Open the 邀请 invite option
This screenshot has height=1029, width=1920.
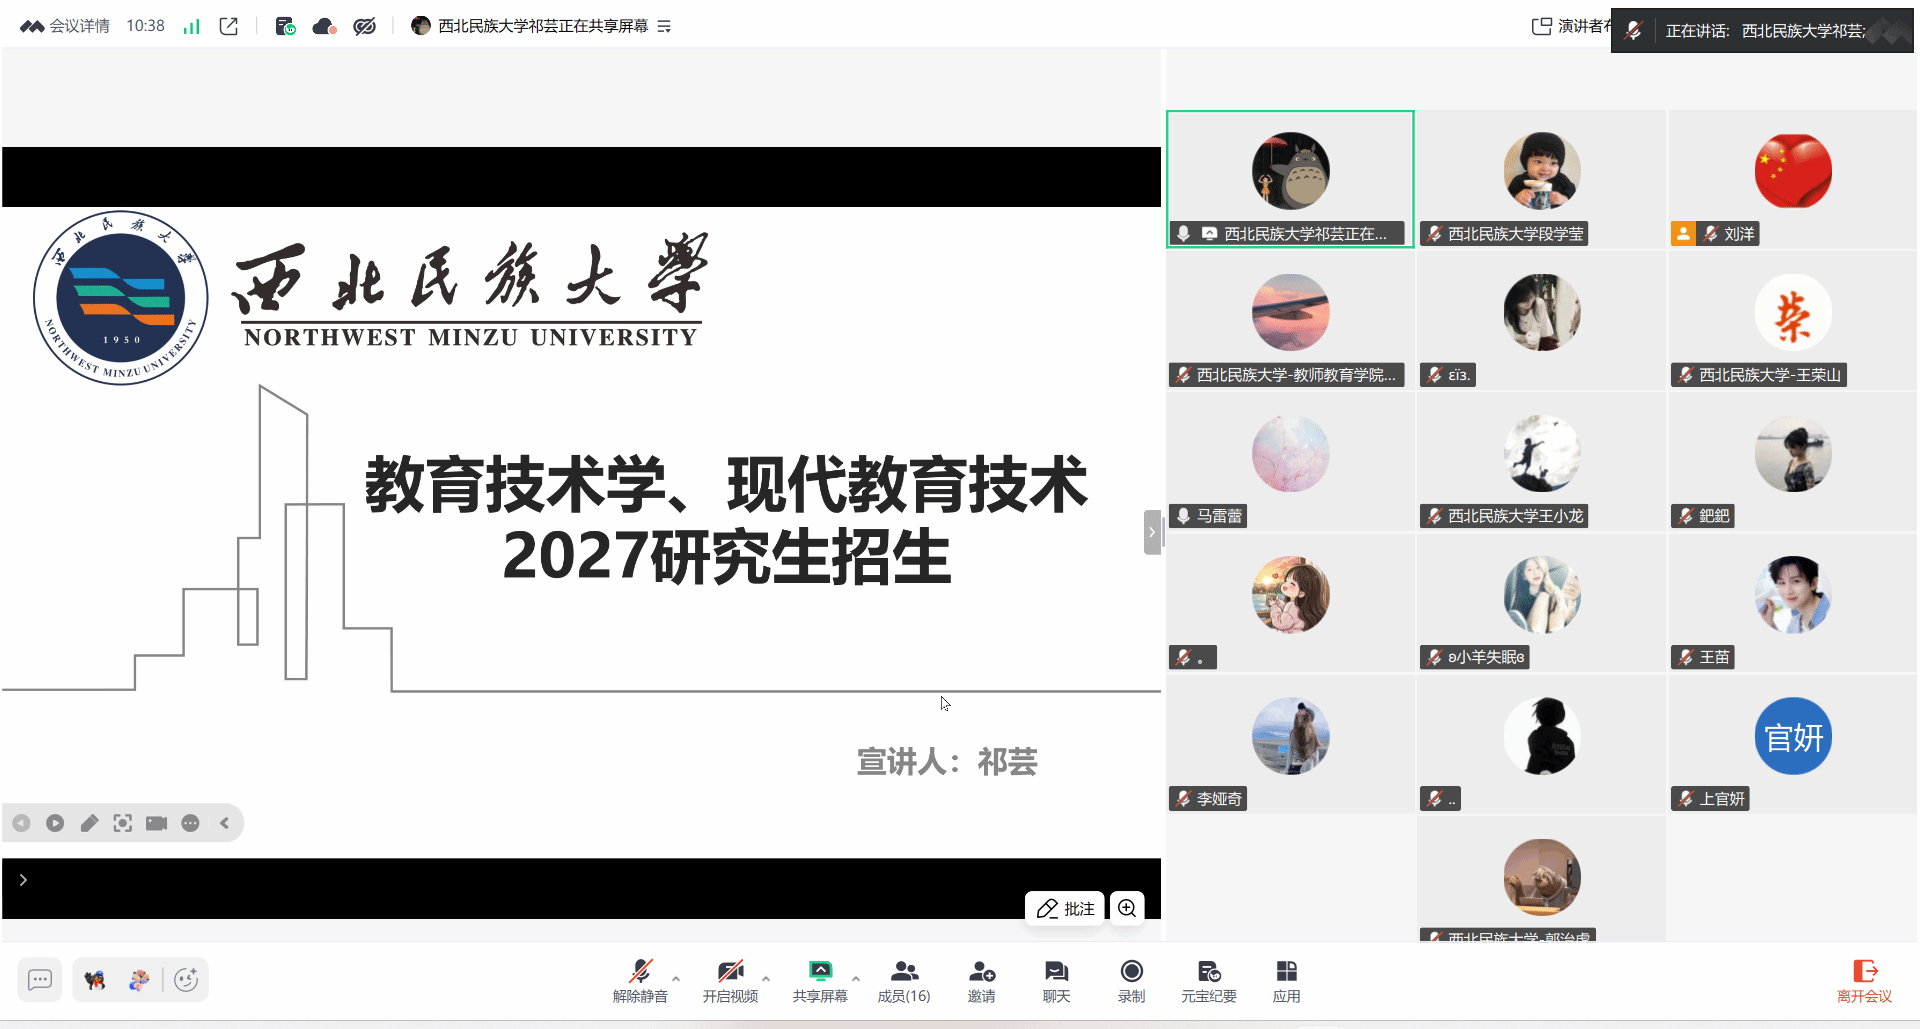982,981
